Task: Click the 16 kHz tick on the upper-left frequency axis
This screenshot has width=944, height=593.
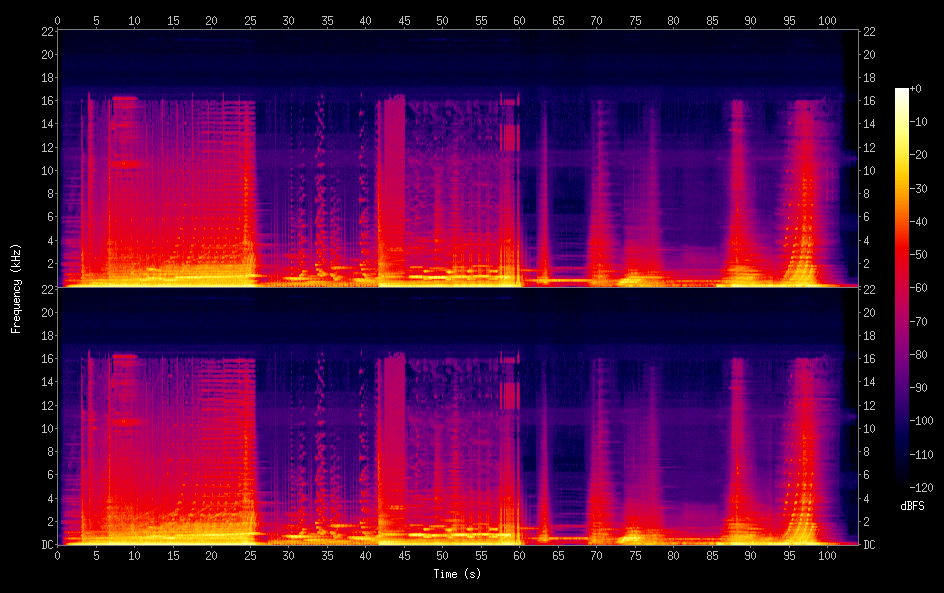Action: [x=46, y=101]
